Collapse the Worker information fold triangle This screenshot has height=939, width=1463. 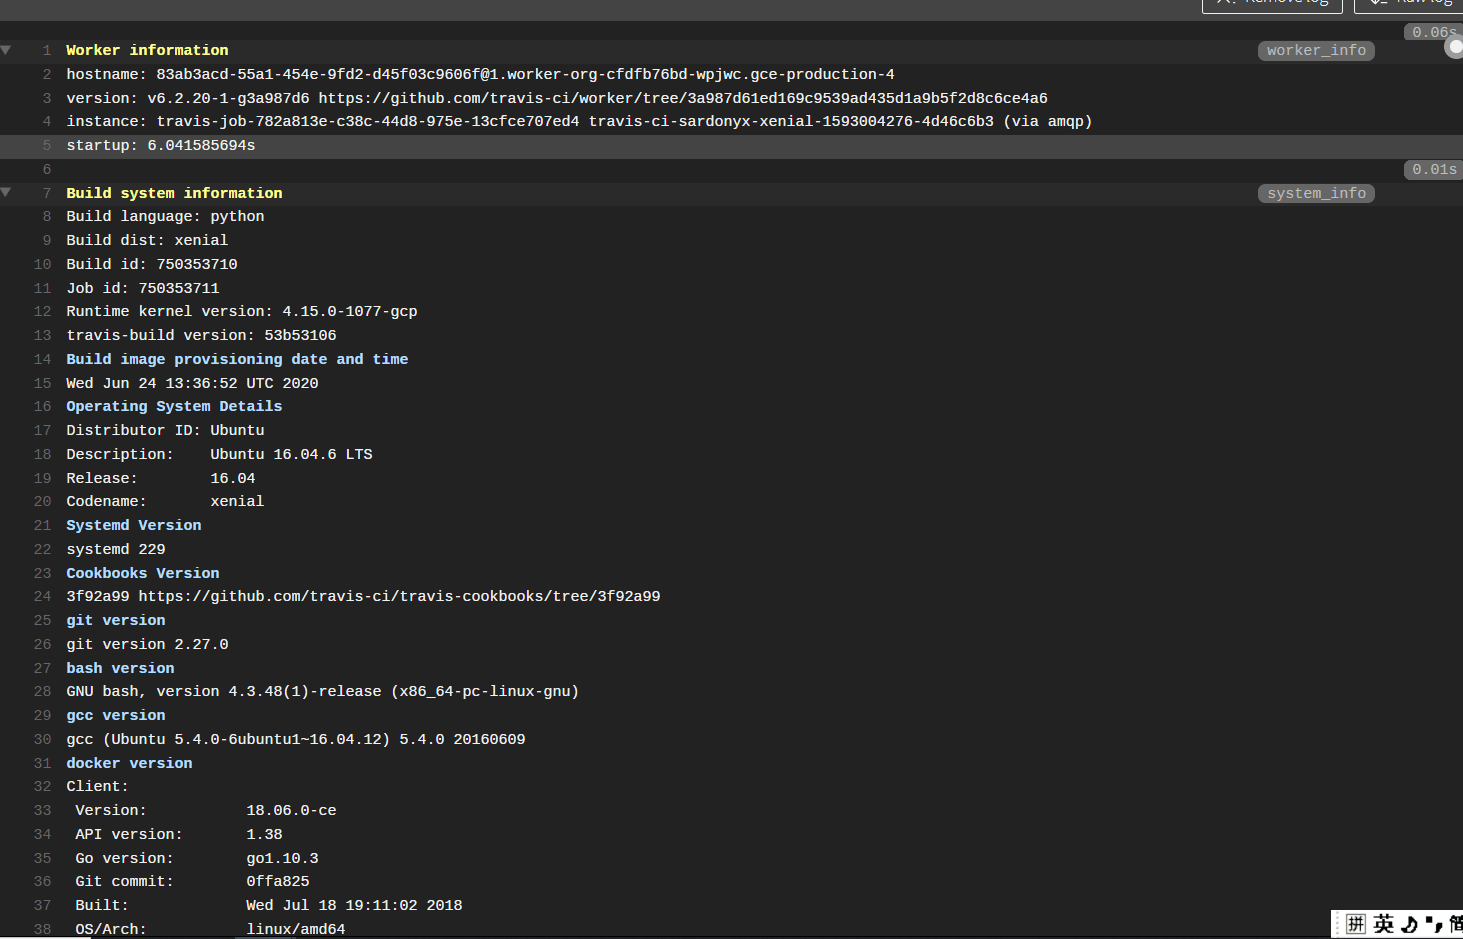[6, 50]
